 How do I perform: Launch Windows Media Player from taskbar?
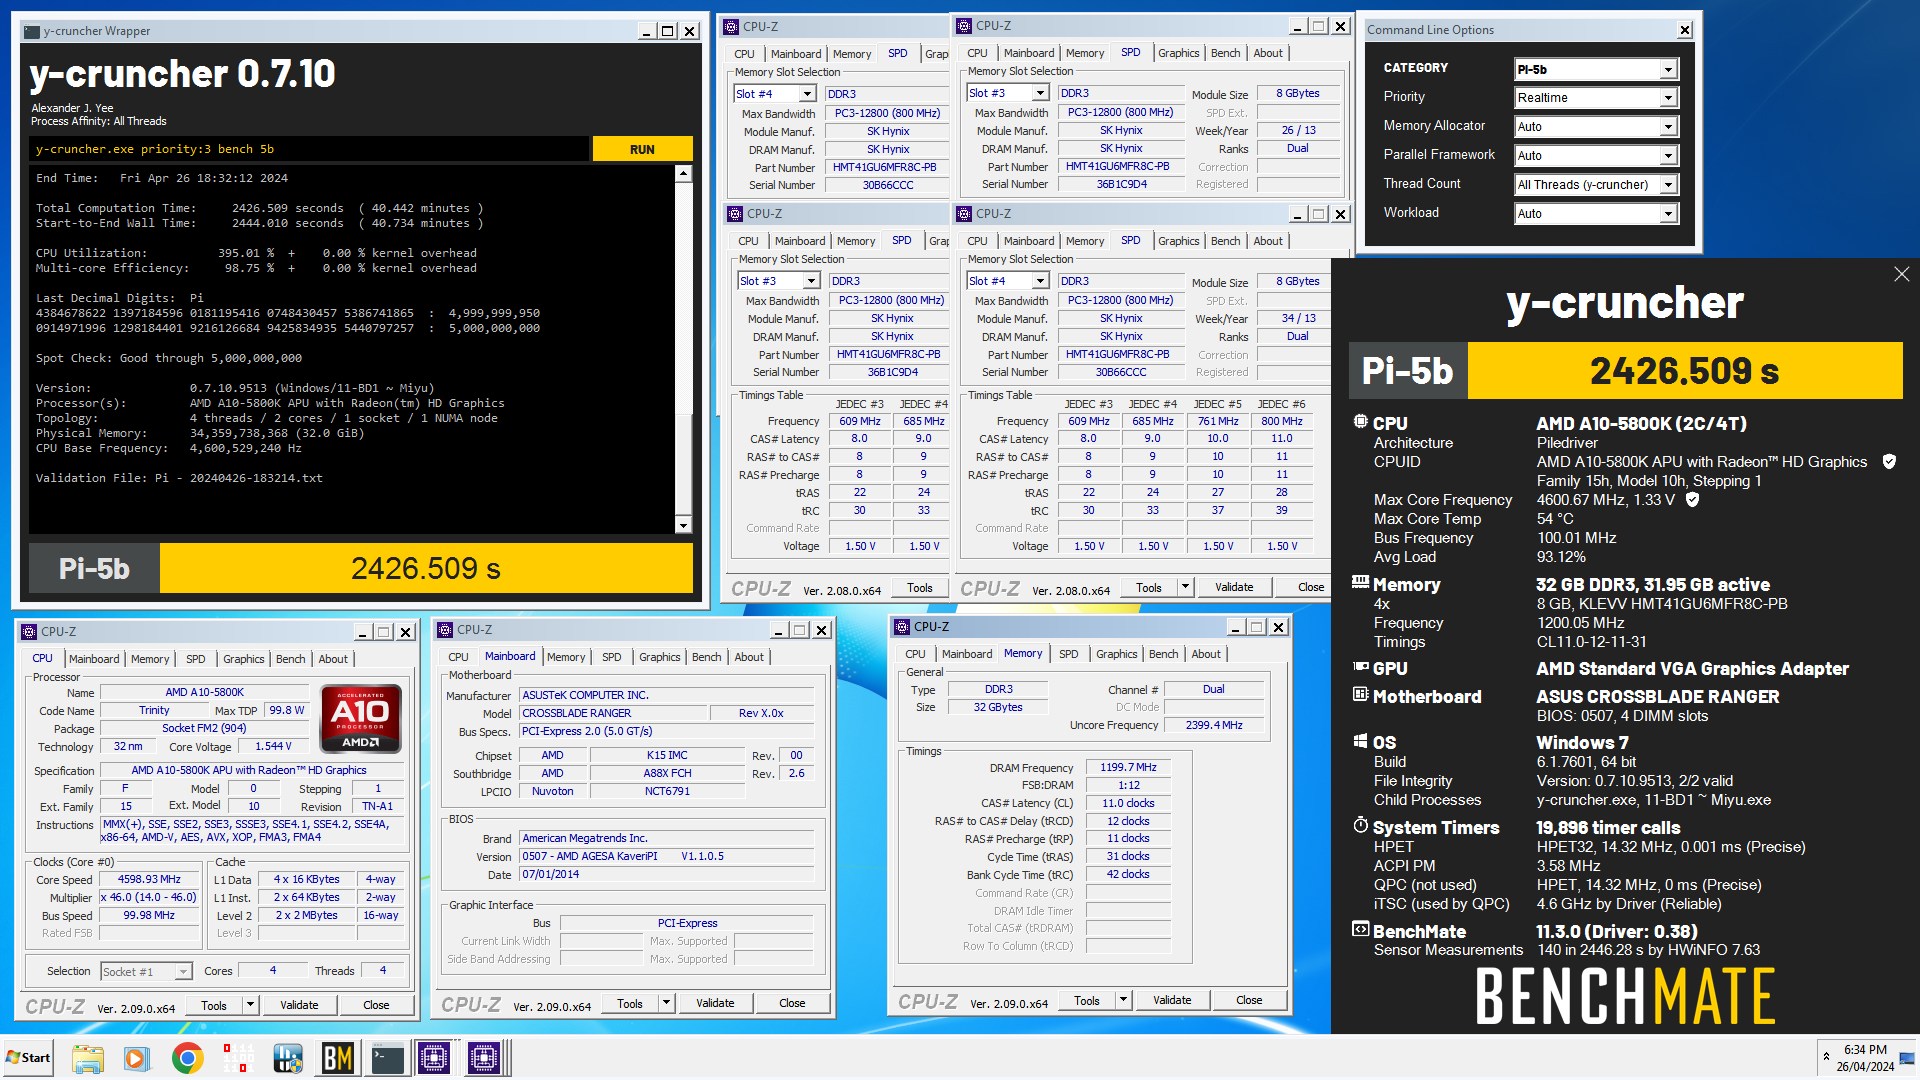click(137, 1058)
